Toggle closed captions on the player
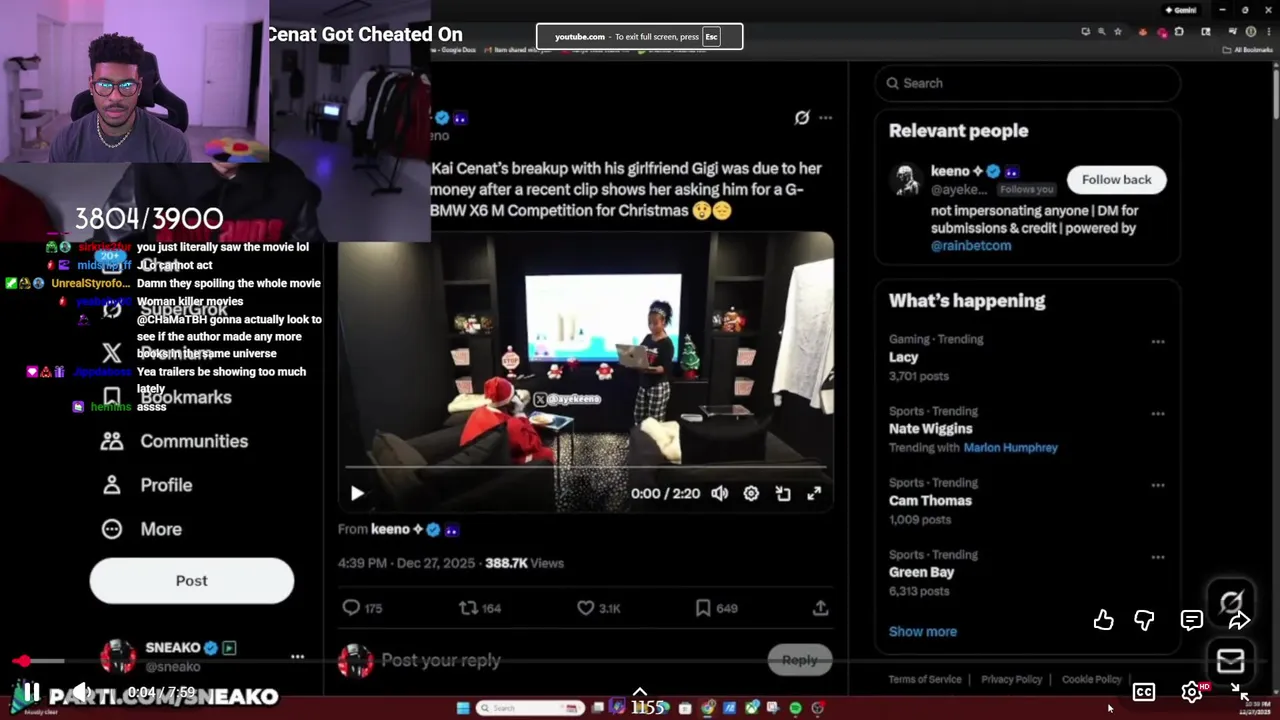The width and height of the screenshot is (1280, 720). [x=1143, y=692]
